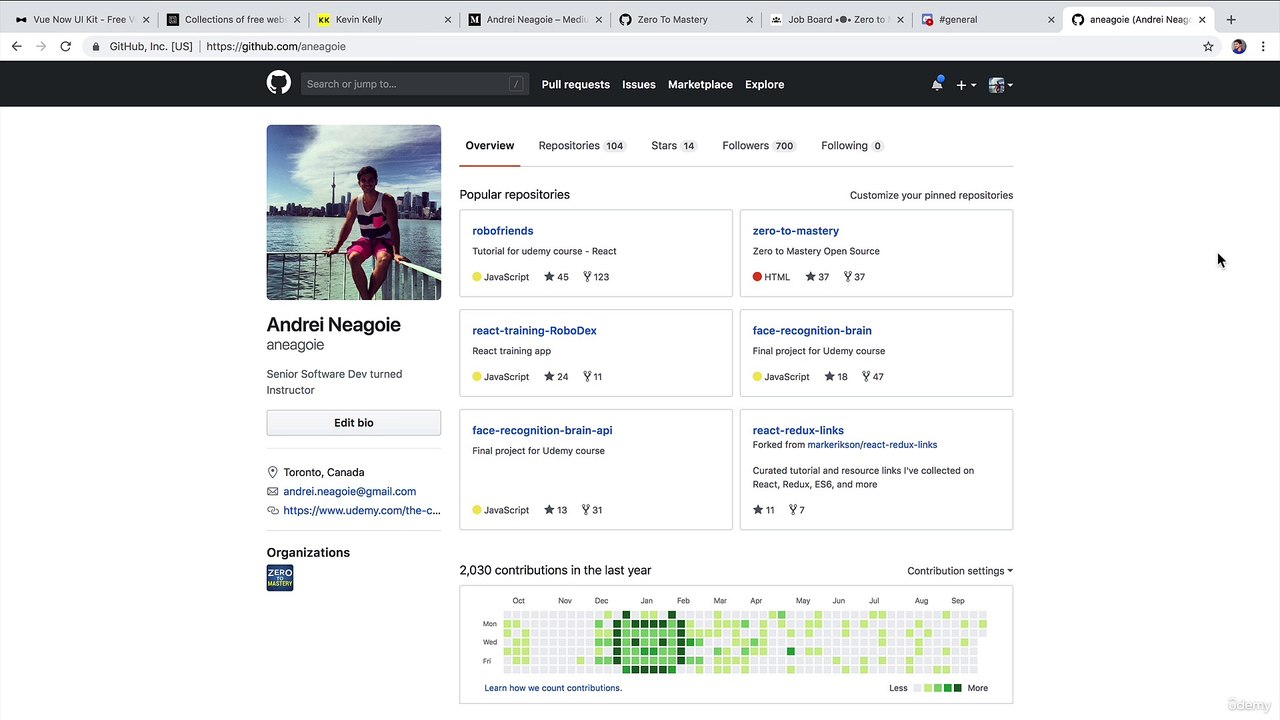Open the Followers tab
Screen dimensions: 1280x720
757,146
